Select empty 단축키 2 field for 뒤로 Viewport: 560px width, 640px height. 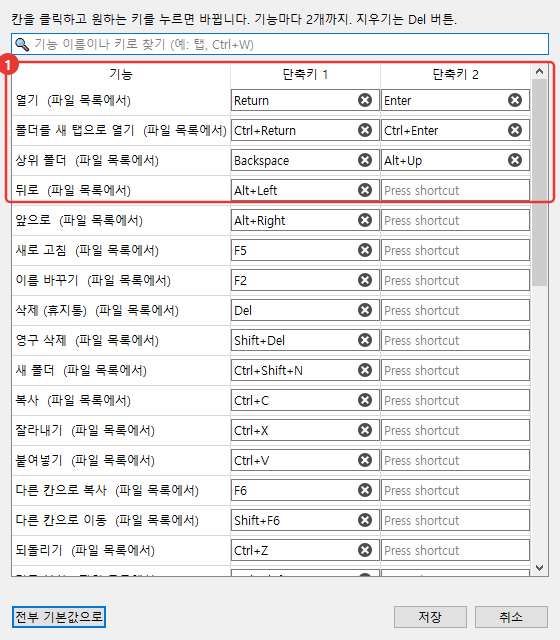455,190
